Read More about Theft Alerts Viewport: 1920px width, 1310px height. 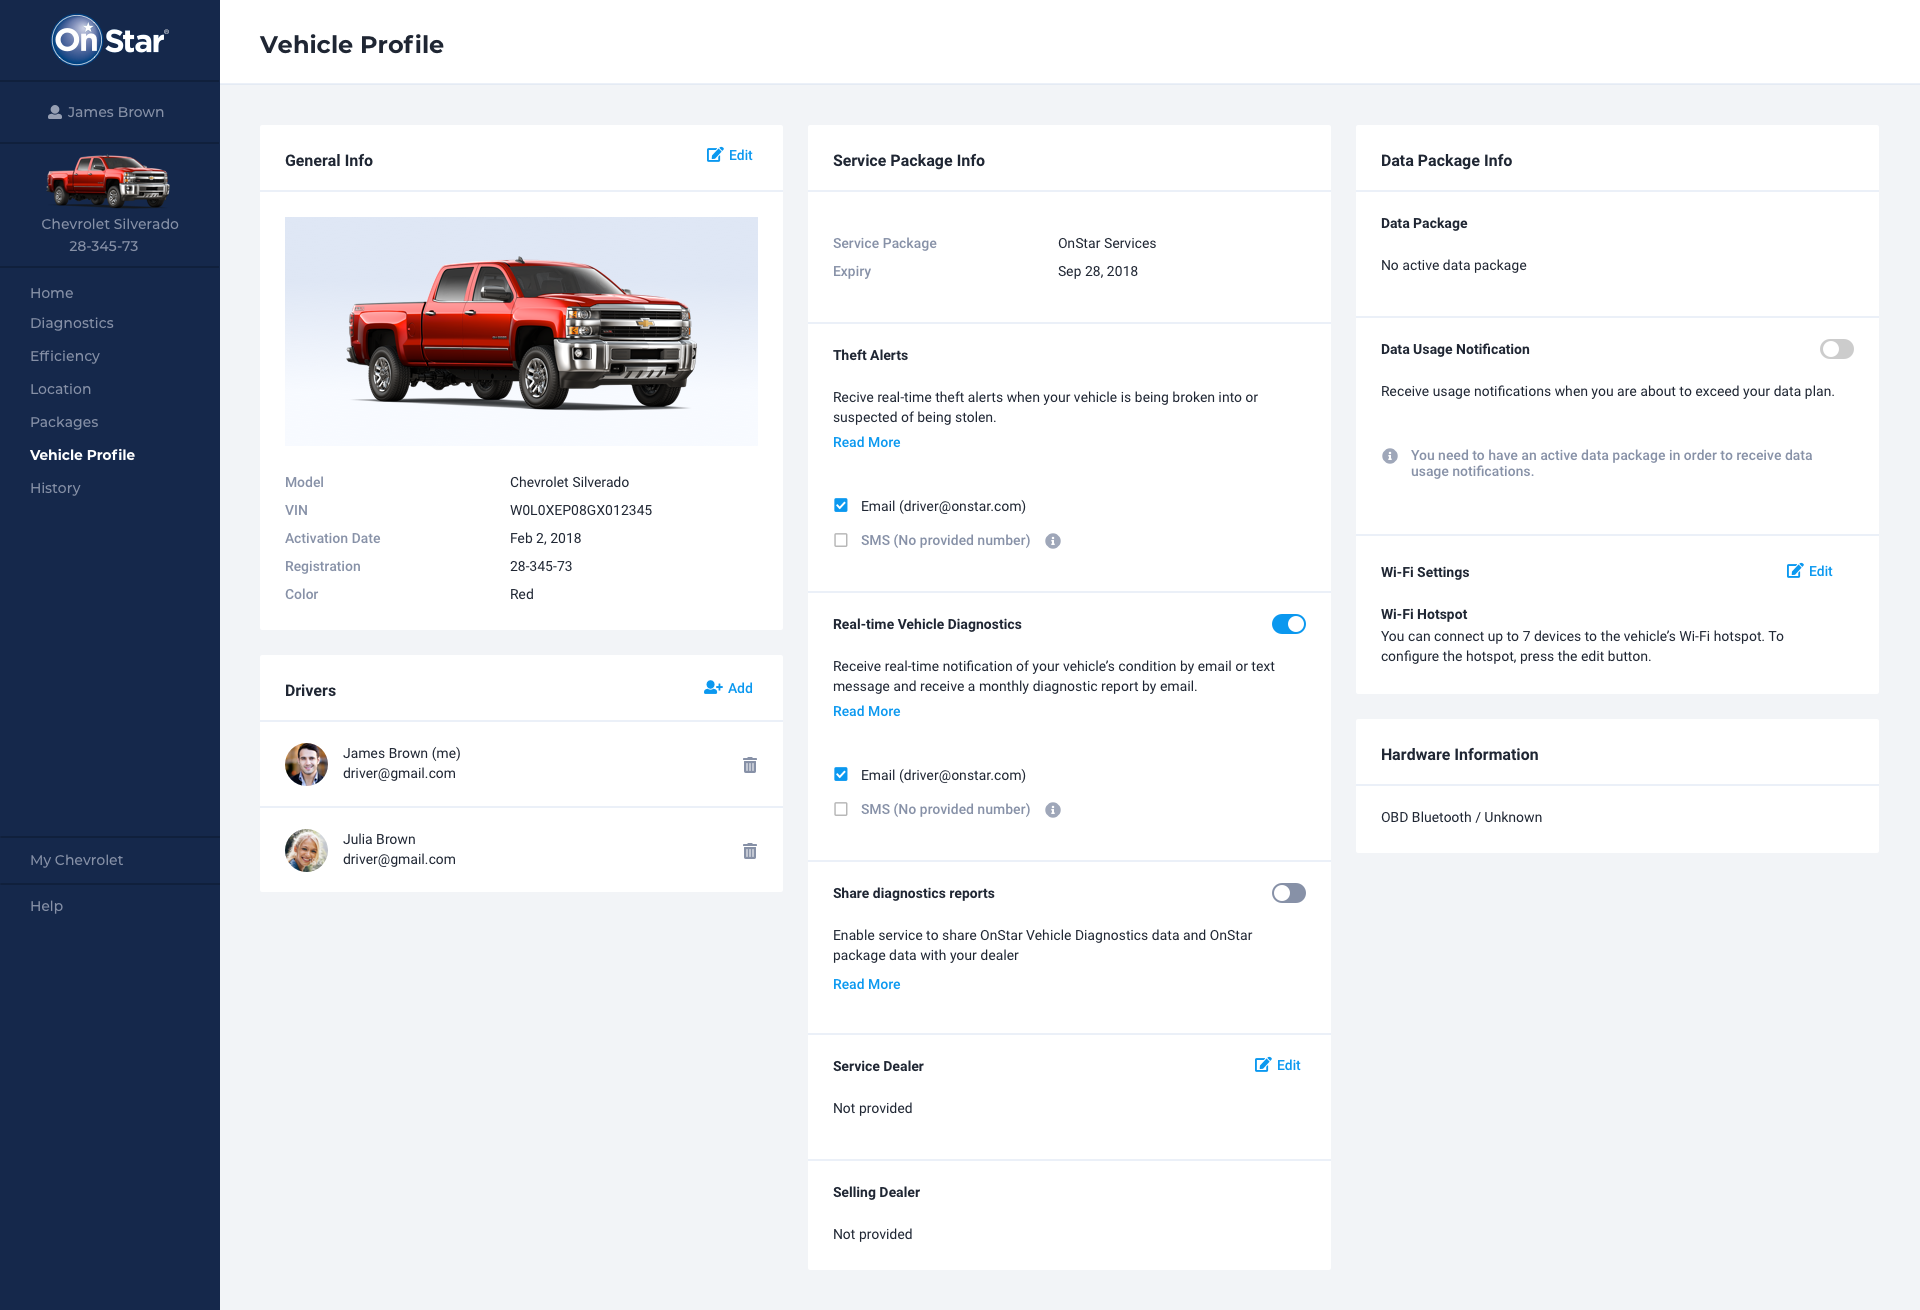click(x=866, y=442)
